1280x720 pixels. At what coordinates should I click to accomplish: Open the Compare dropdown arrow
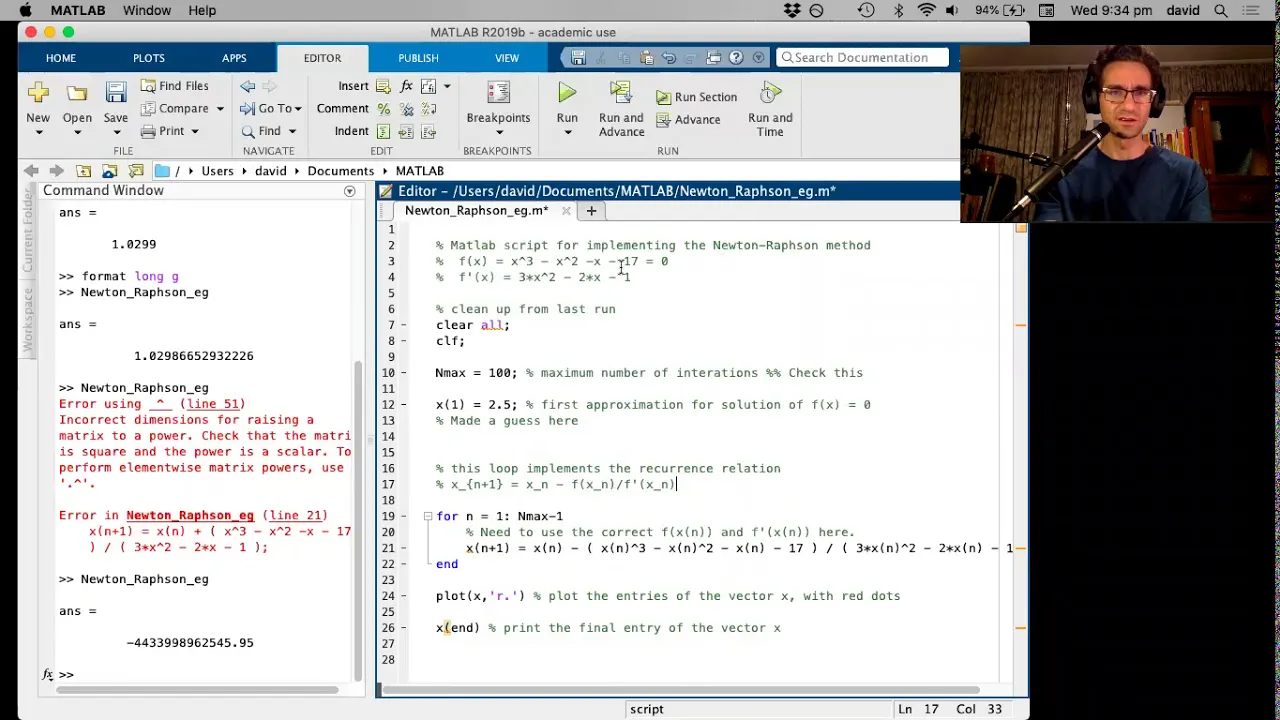[219, 109]
